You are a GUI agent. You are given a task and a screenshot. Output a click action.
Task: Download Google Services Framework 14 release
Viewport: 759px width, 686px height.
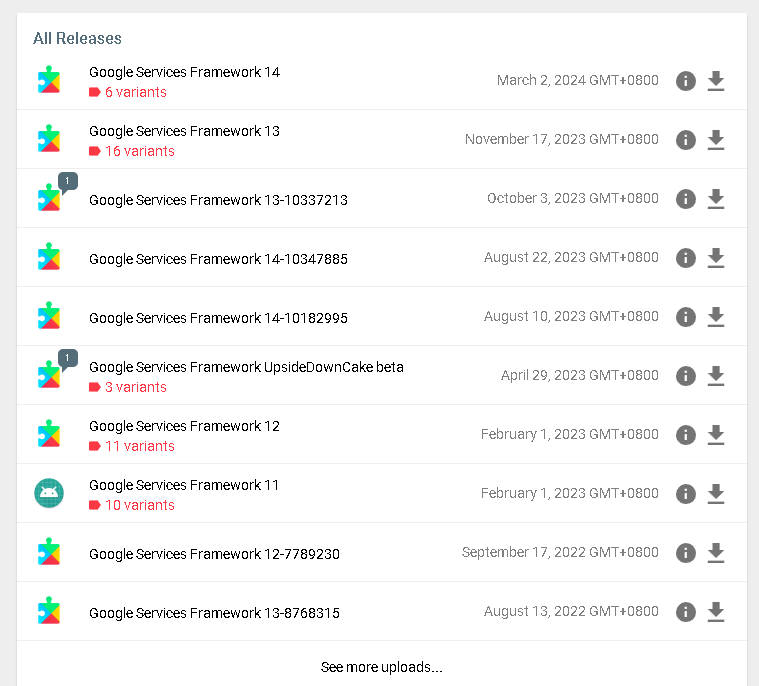click(715, 81)
